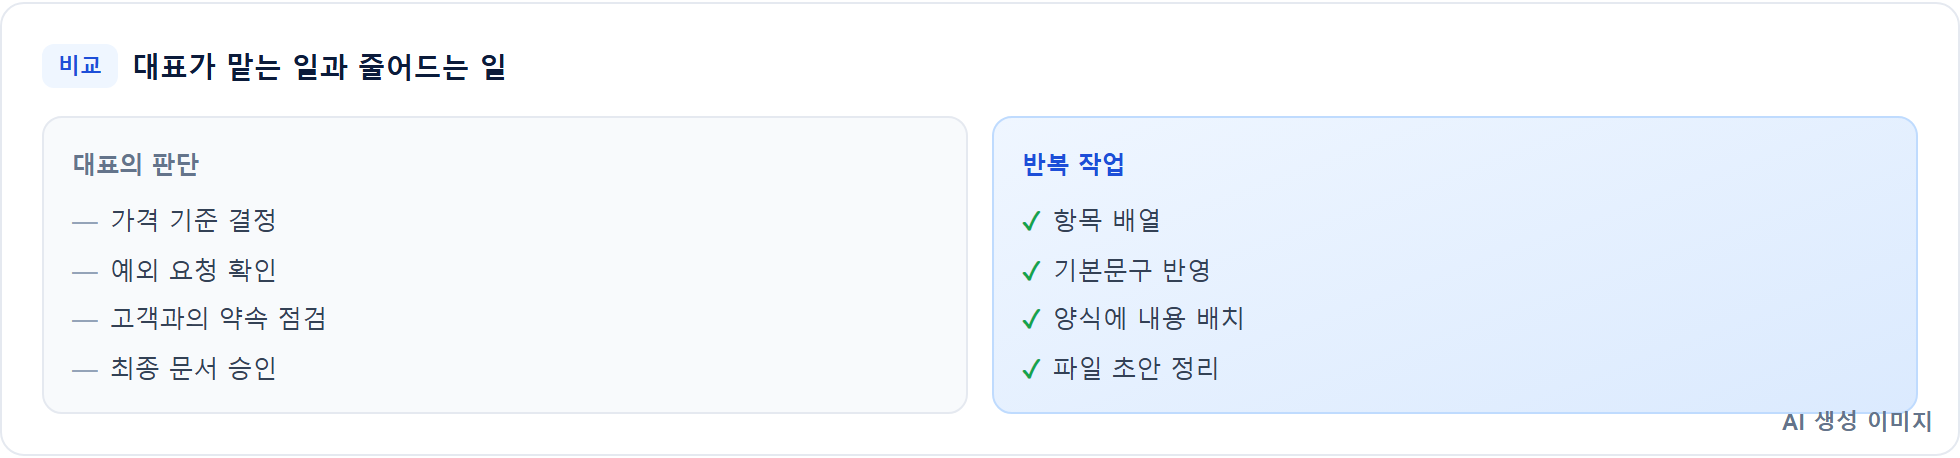
Task: Click the green checkmark beside 파일 초안 정리
Action: click(1032, 369)
